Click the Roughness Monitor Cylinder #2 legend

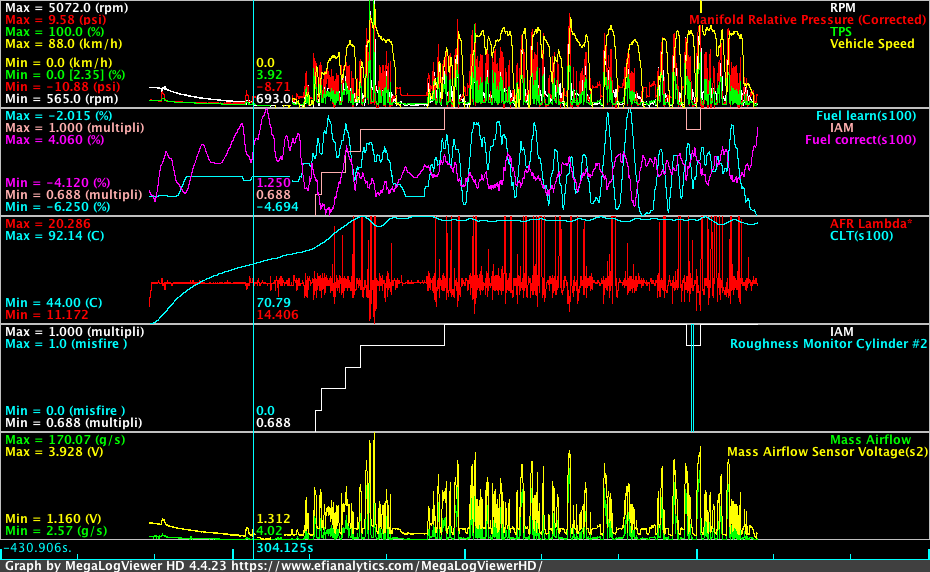tap(828, 344)
